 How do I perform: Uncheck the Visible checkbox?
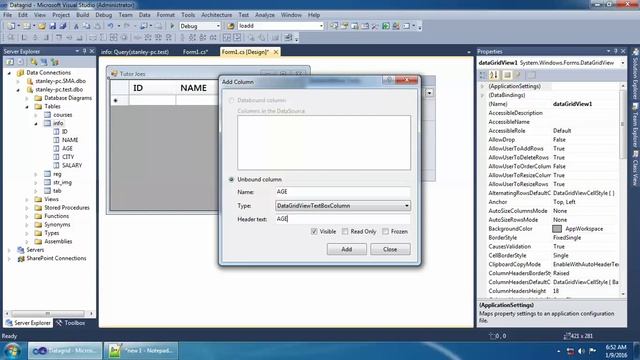314,231
